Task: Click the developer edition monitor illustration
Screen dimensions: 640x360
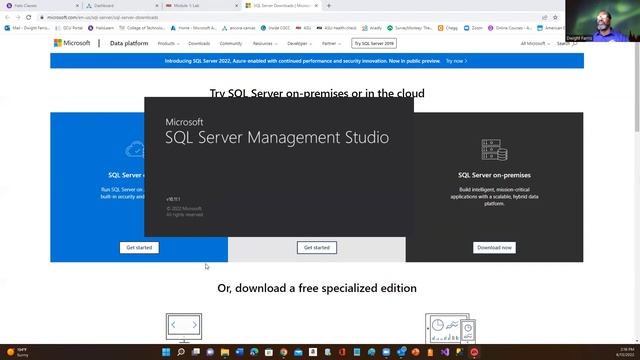Action: pos(184,328)
